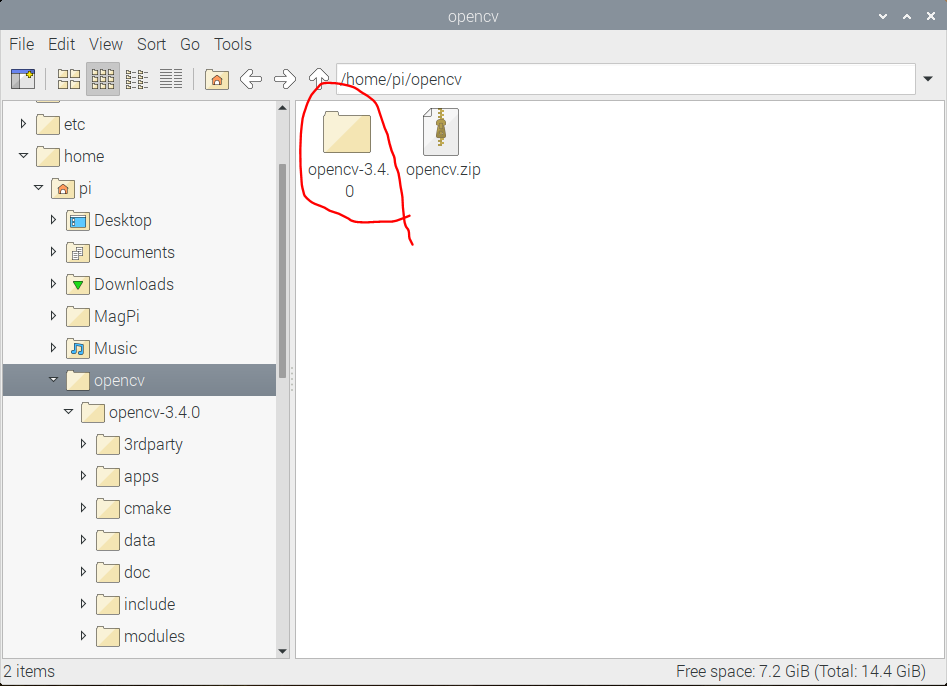The height and width of the screenshot is (686, 947).
Task: Open the Edit menu
Action: coord(62,44)
